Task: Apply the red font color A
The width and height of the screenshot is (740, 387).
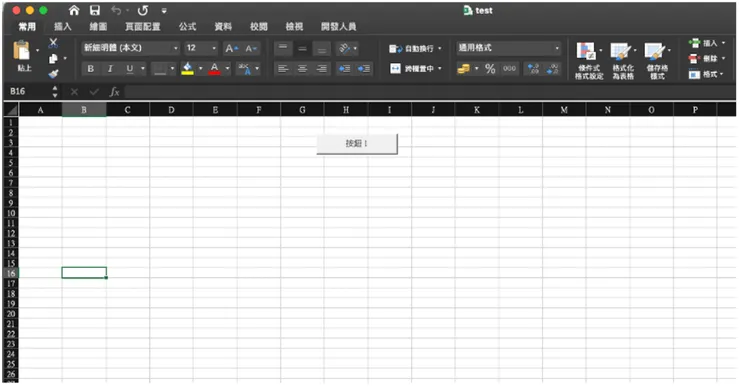Action: [x=214, y=69]
